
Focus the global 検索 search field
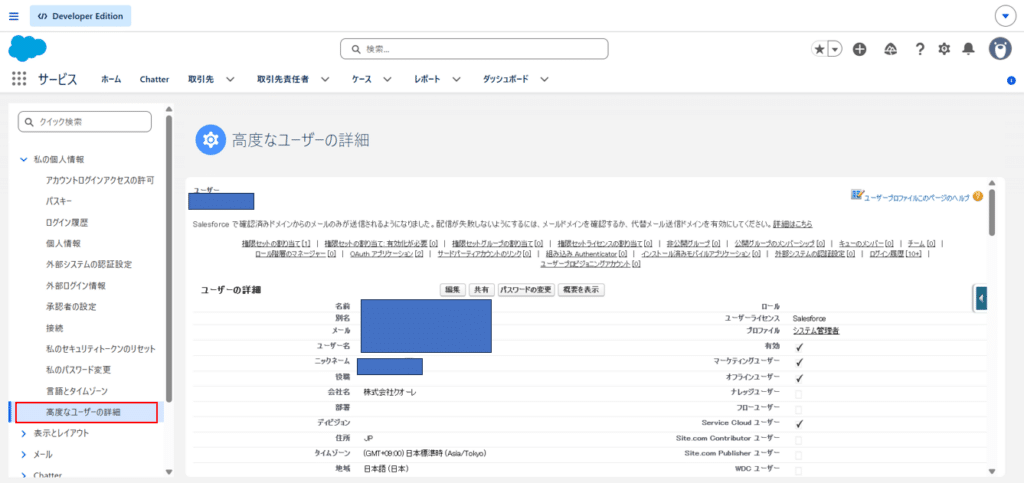pos(474,49)
